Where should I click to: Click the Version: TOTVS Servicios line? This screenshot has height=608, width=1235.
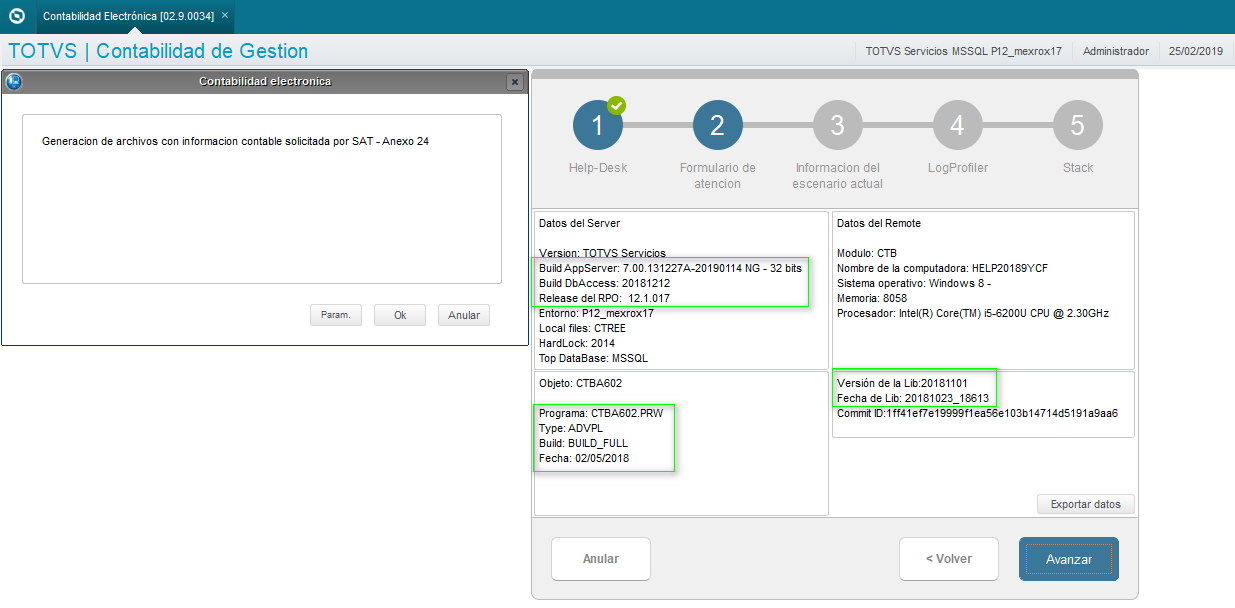pos(602,253)
